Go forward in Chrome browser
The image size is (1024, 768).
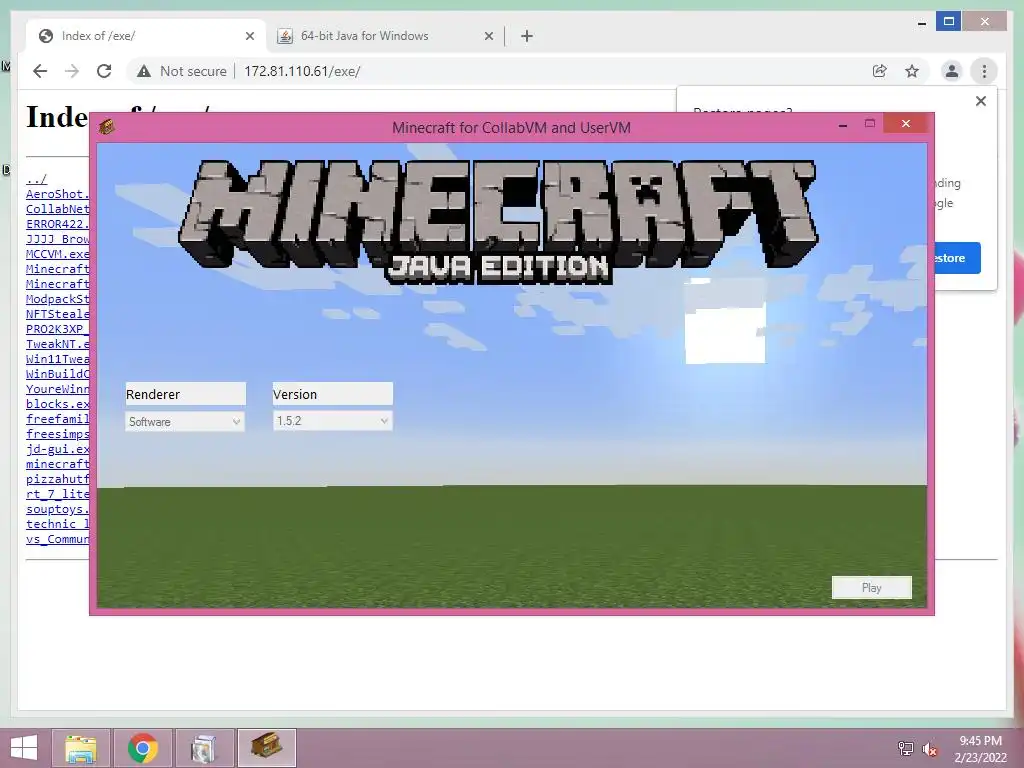point(72,71)
